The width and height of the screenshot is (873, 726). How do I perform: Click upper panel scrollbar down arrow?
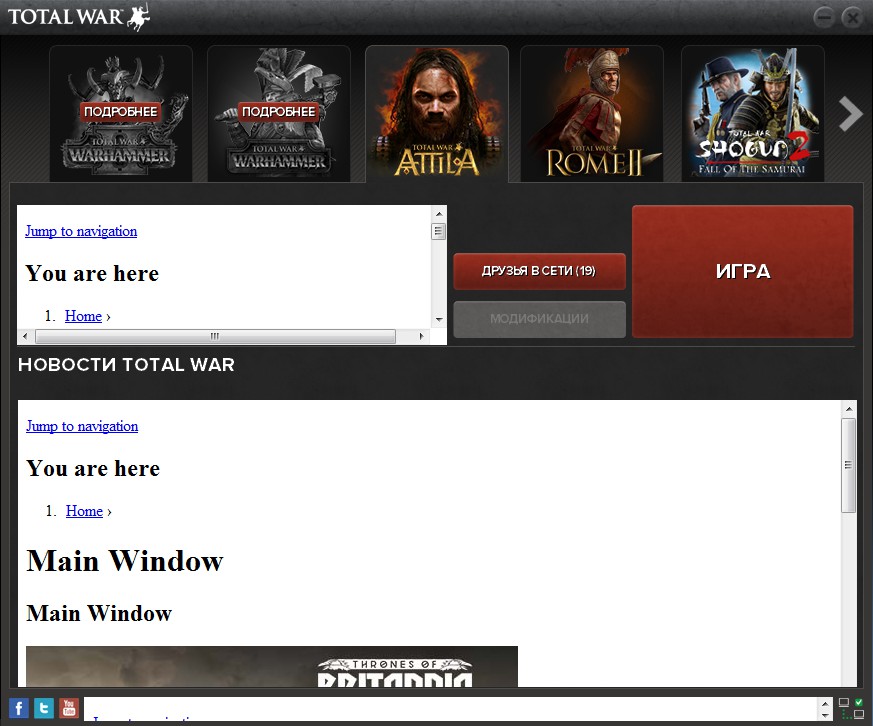(x=439, y=320)
